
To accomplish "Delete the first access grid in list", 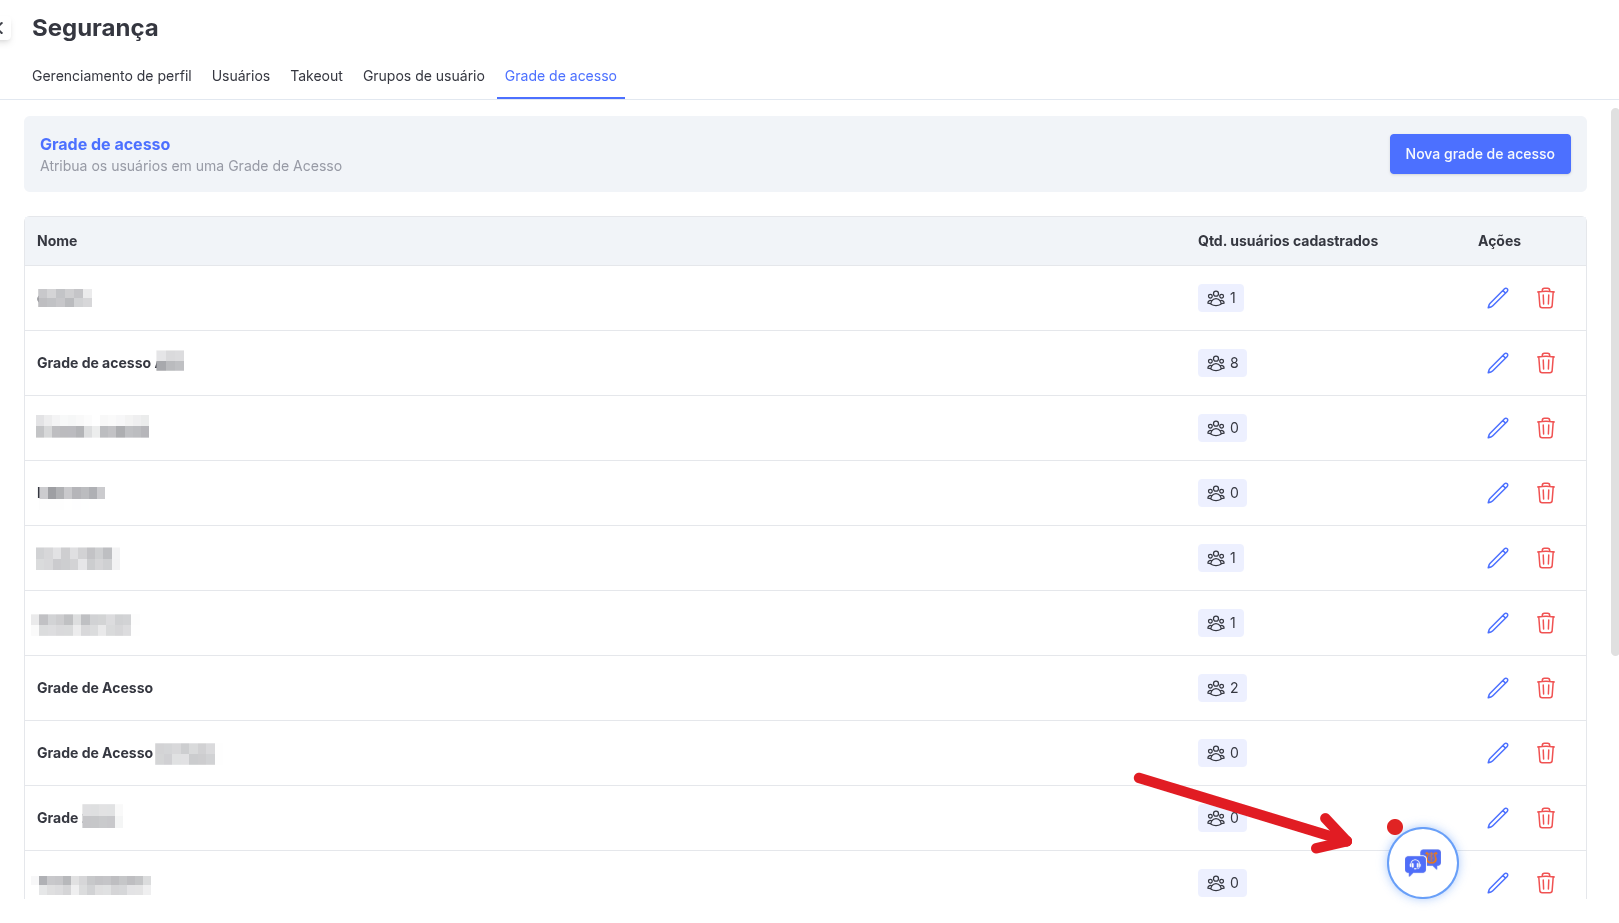I will (1545, 298).
